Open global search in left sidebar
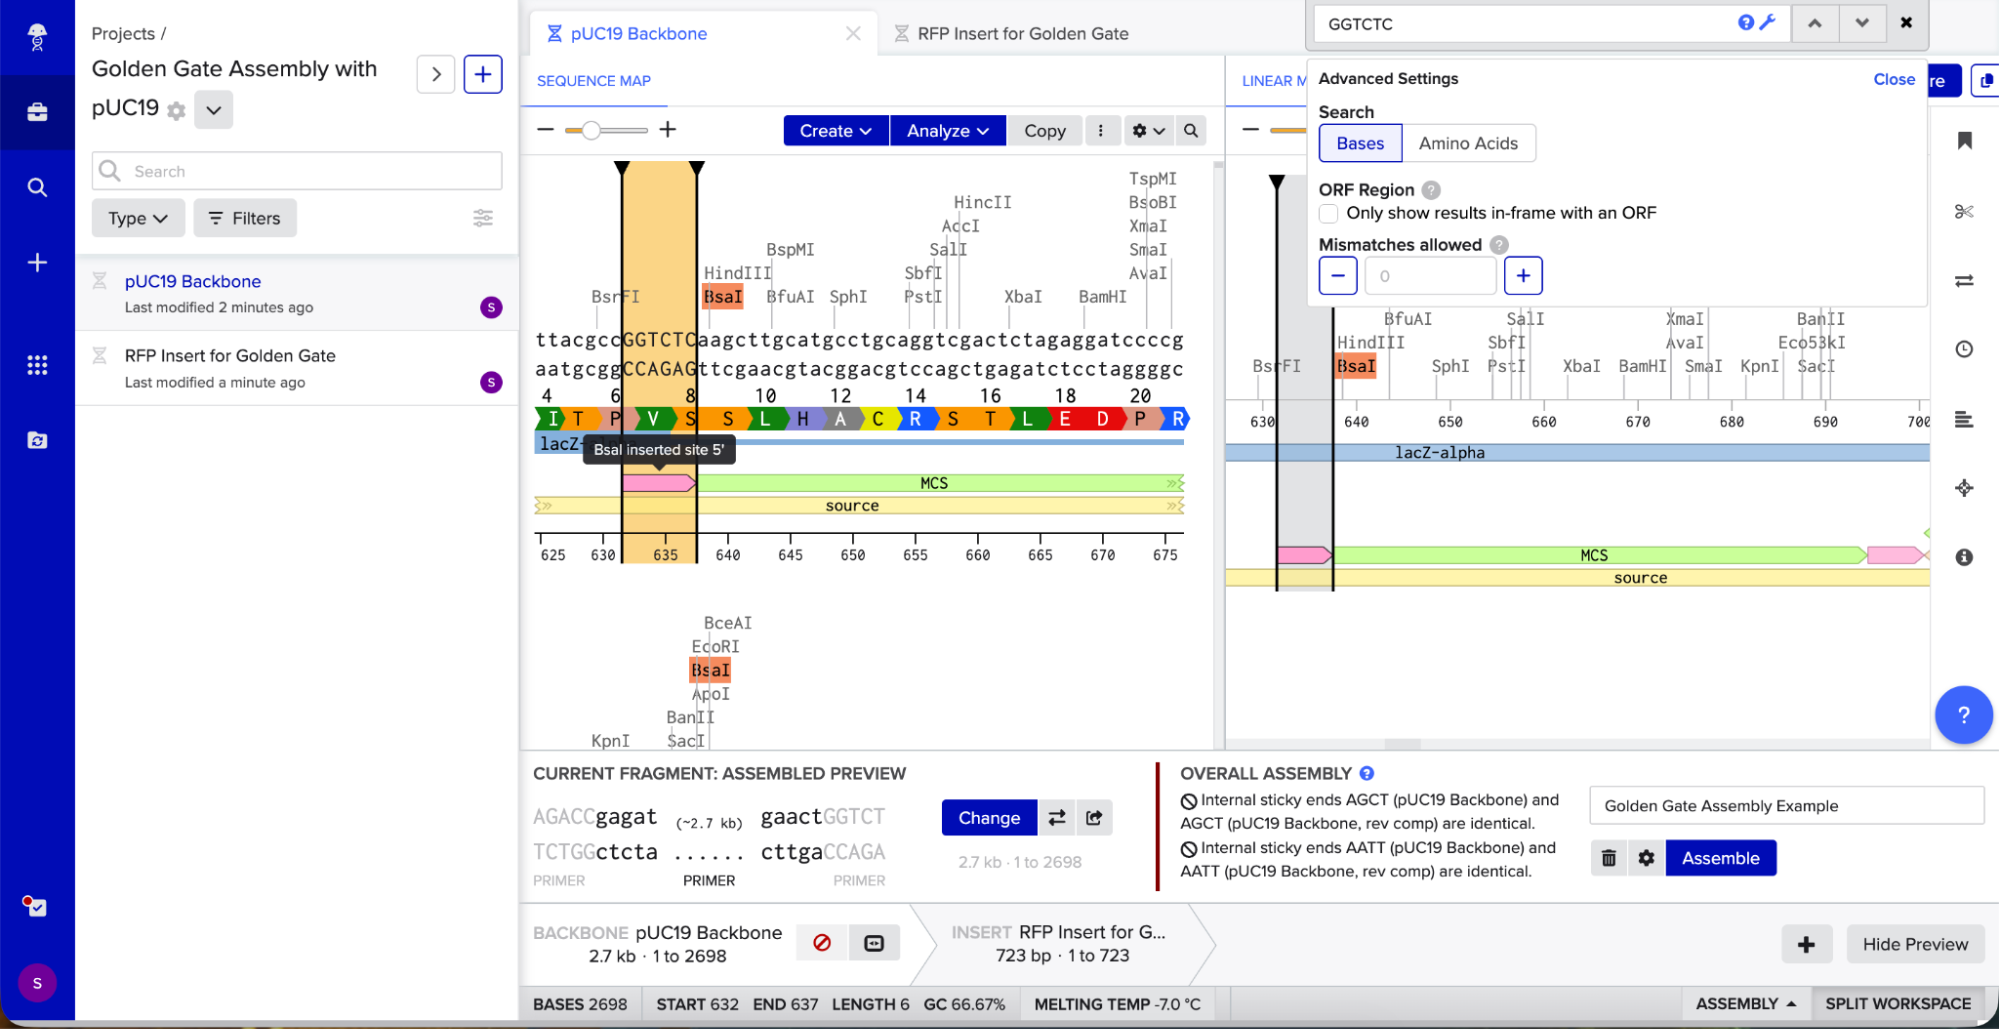1999x1029 pixels. [37, 187]
